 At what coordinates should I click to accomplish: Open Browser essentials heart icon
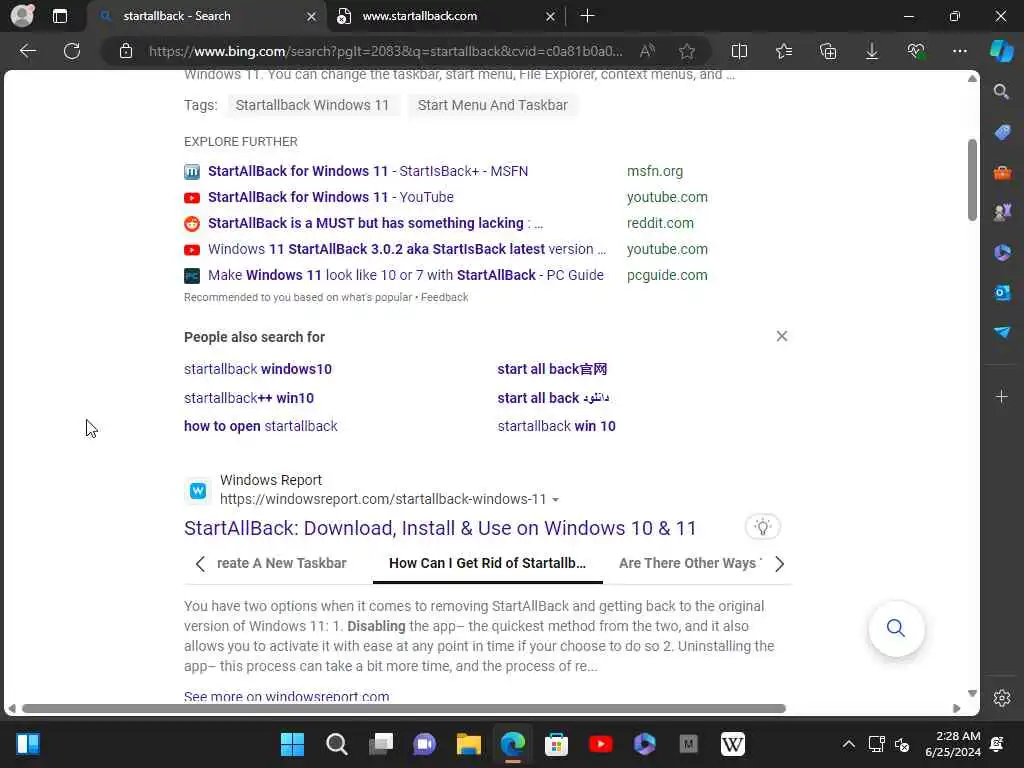click(x=916, y=51)
